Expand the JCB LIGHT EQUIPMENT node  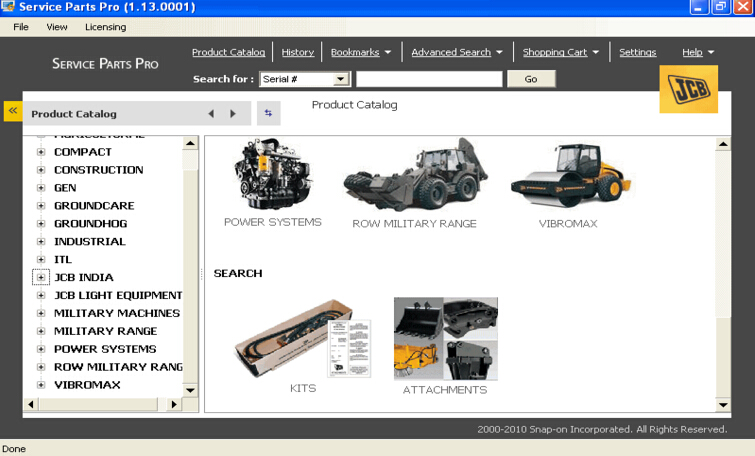point(41,295)
